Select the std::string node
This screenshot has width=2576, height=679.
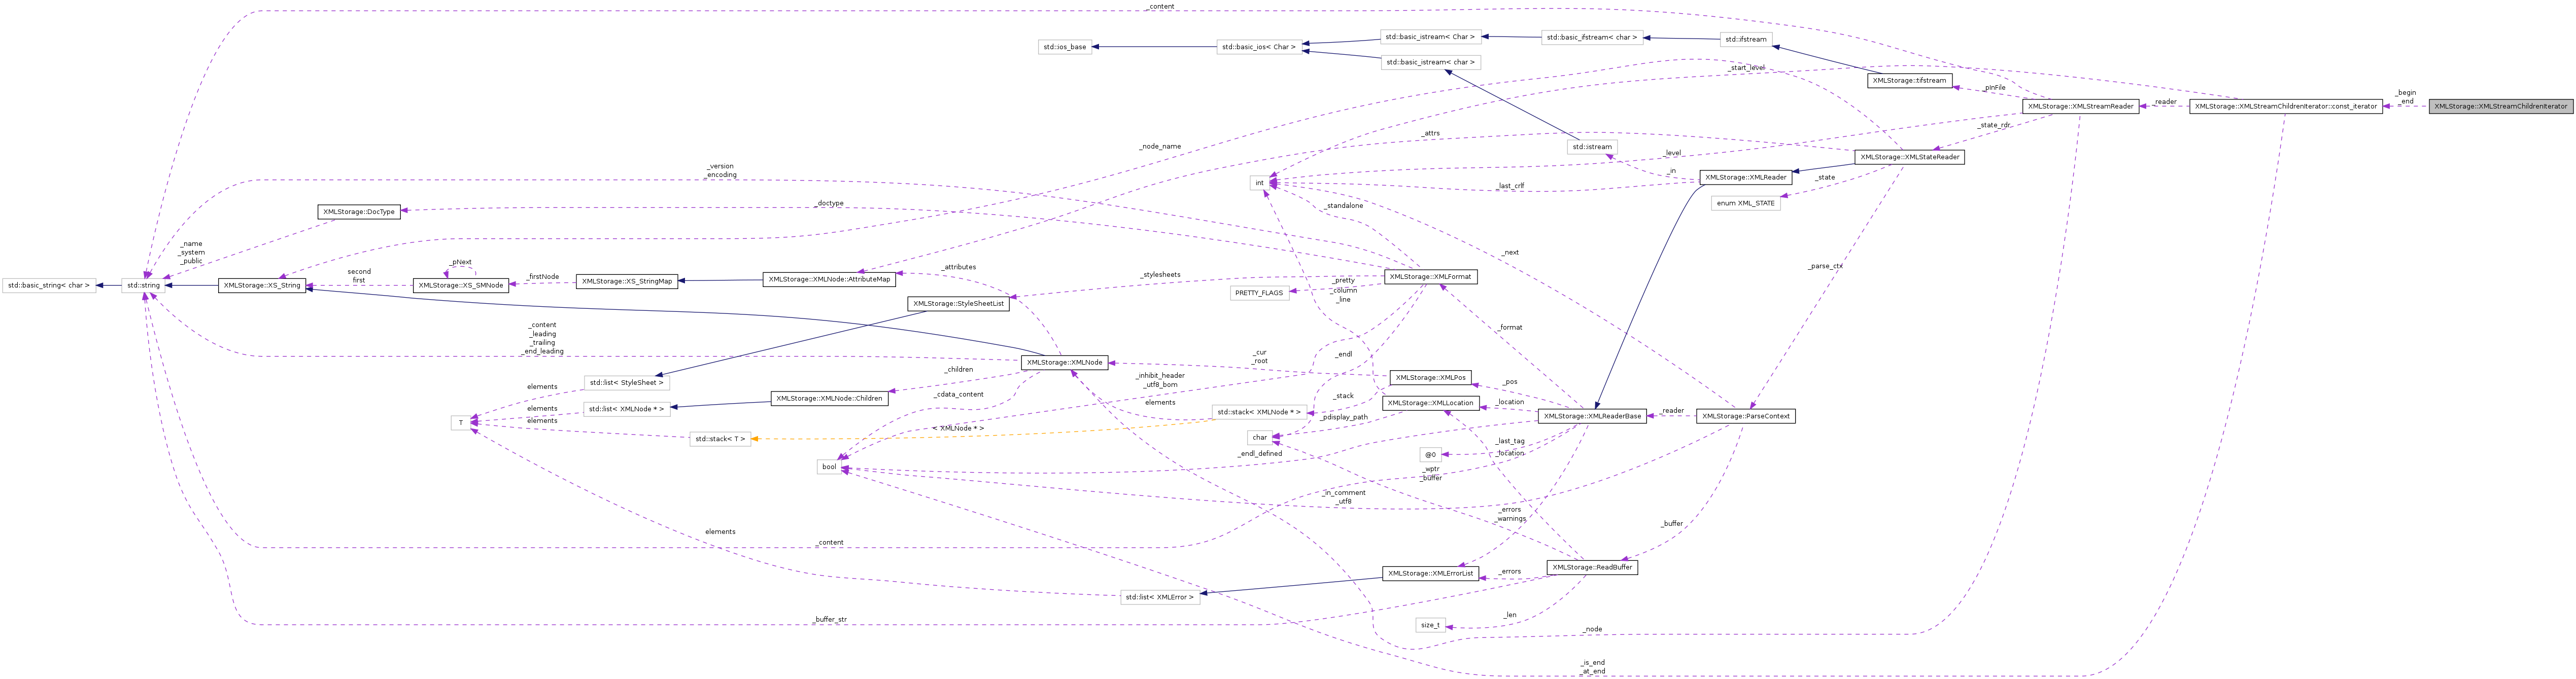(x=143, y=286)
